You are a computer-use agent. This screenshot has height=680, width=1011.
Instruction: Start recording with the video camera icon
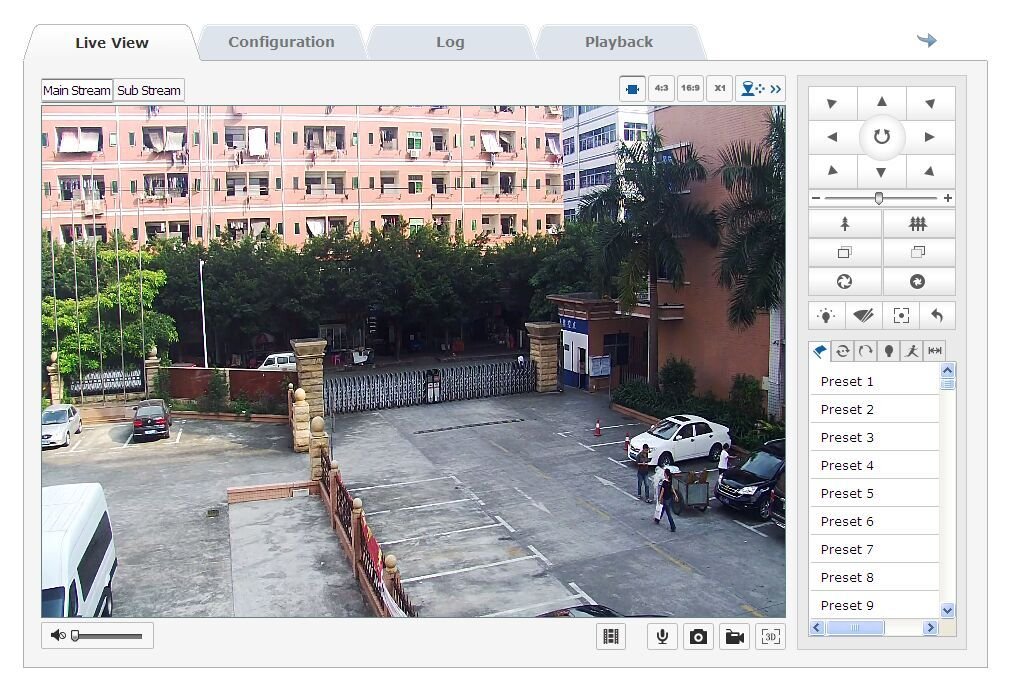[735, 637]
